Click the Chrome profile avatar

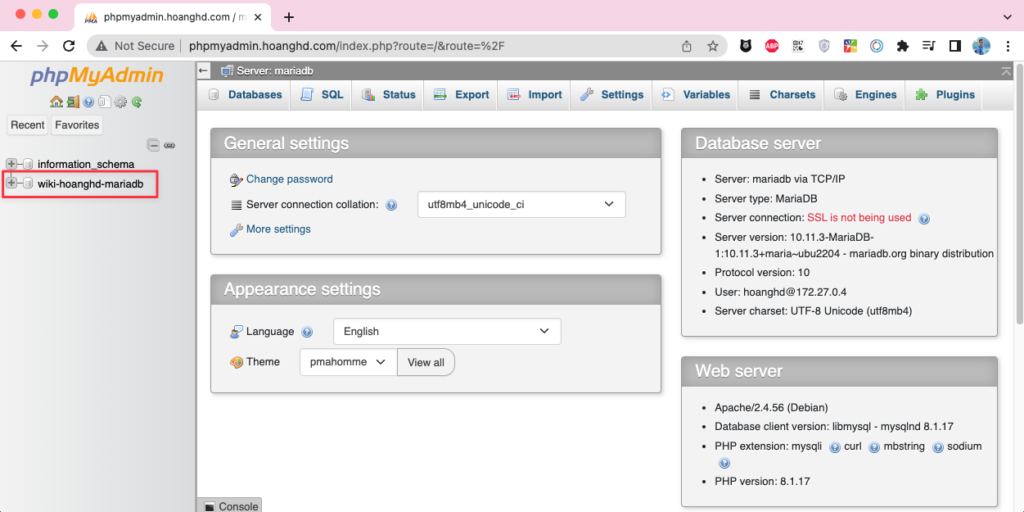[981, 46]
